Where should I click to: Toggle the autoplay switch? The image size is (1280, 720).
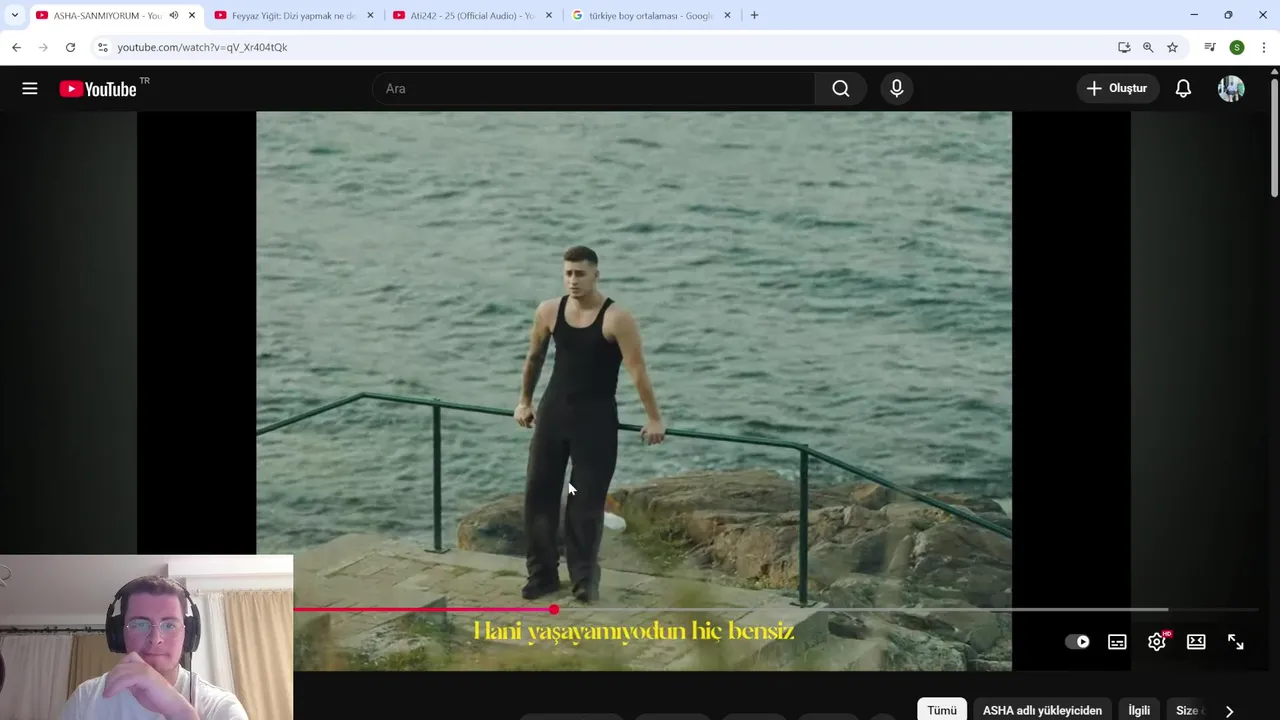point(1077,642)
